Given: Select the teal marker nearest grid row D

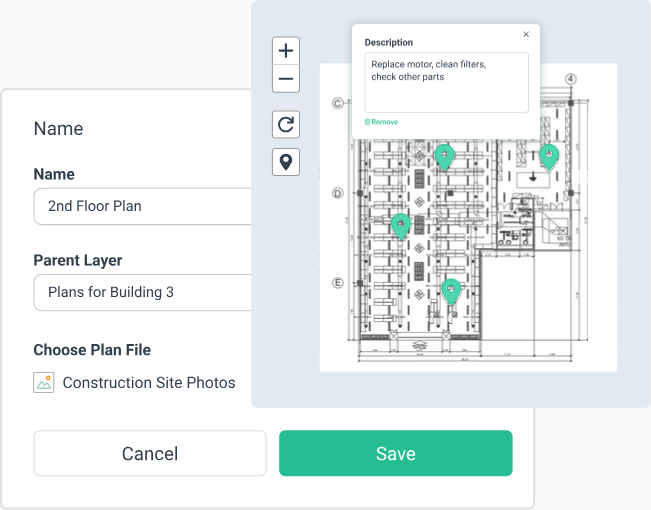Looking at the screenshot, I should 401,225.
